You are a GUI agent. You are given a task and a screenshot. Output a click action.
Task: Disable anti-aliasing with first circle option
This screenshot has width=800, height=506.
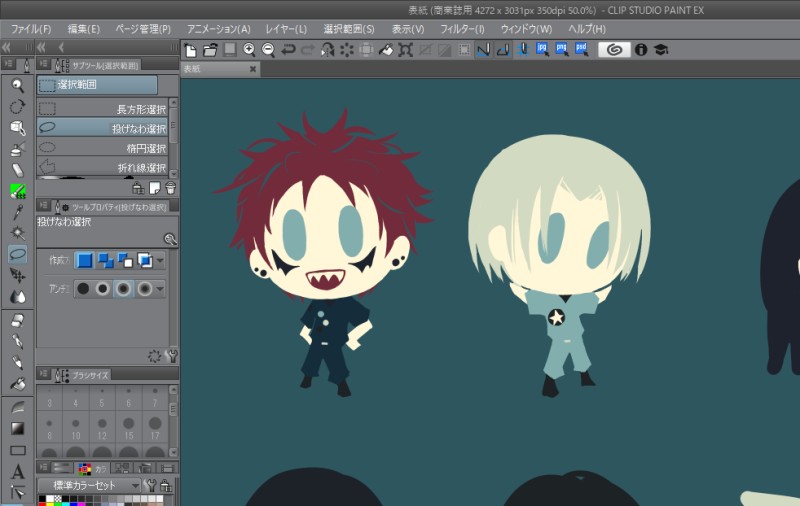(85, 289)
